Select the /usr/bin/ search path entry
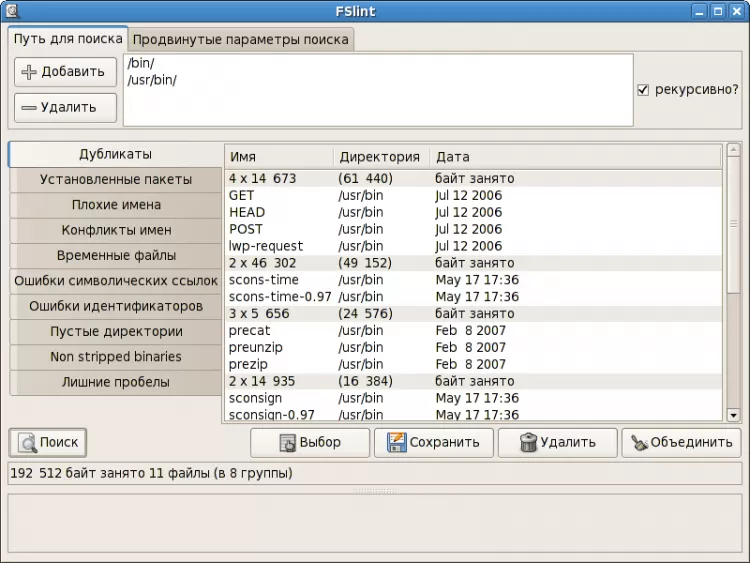 [x=152, y=80]
